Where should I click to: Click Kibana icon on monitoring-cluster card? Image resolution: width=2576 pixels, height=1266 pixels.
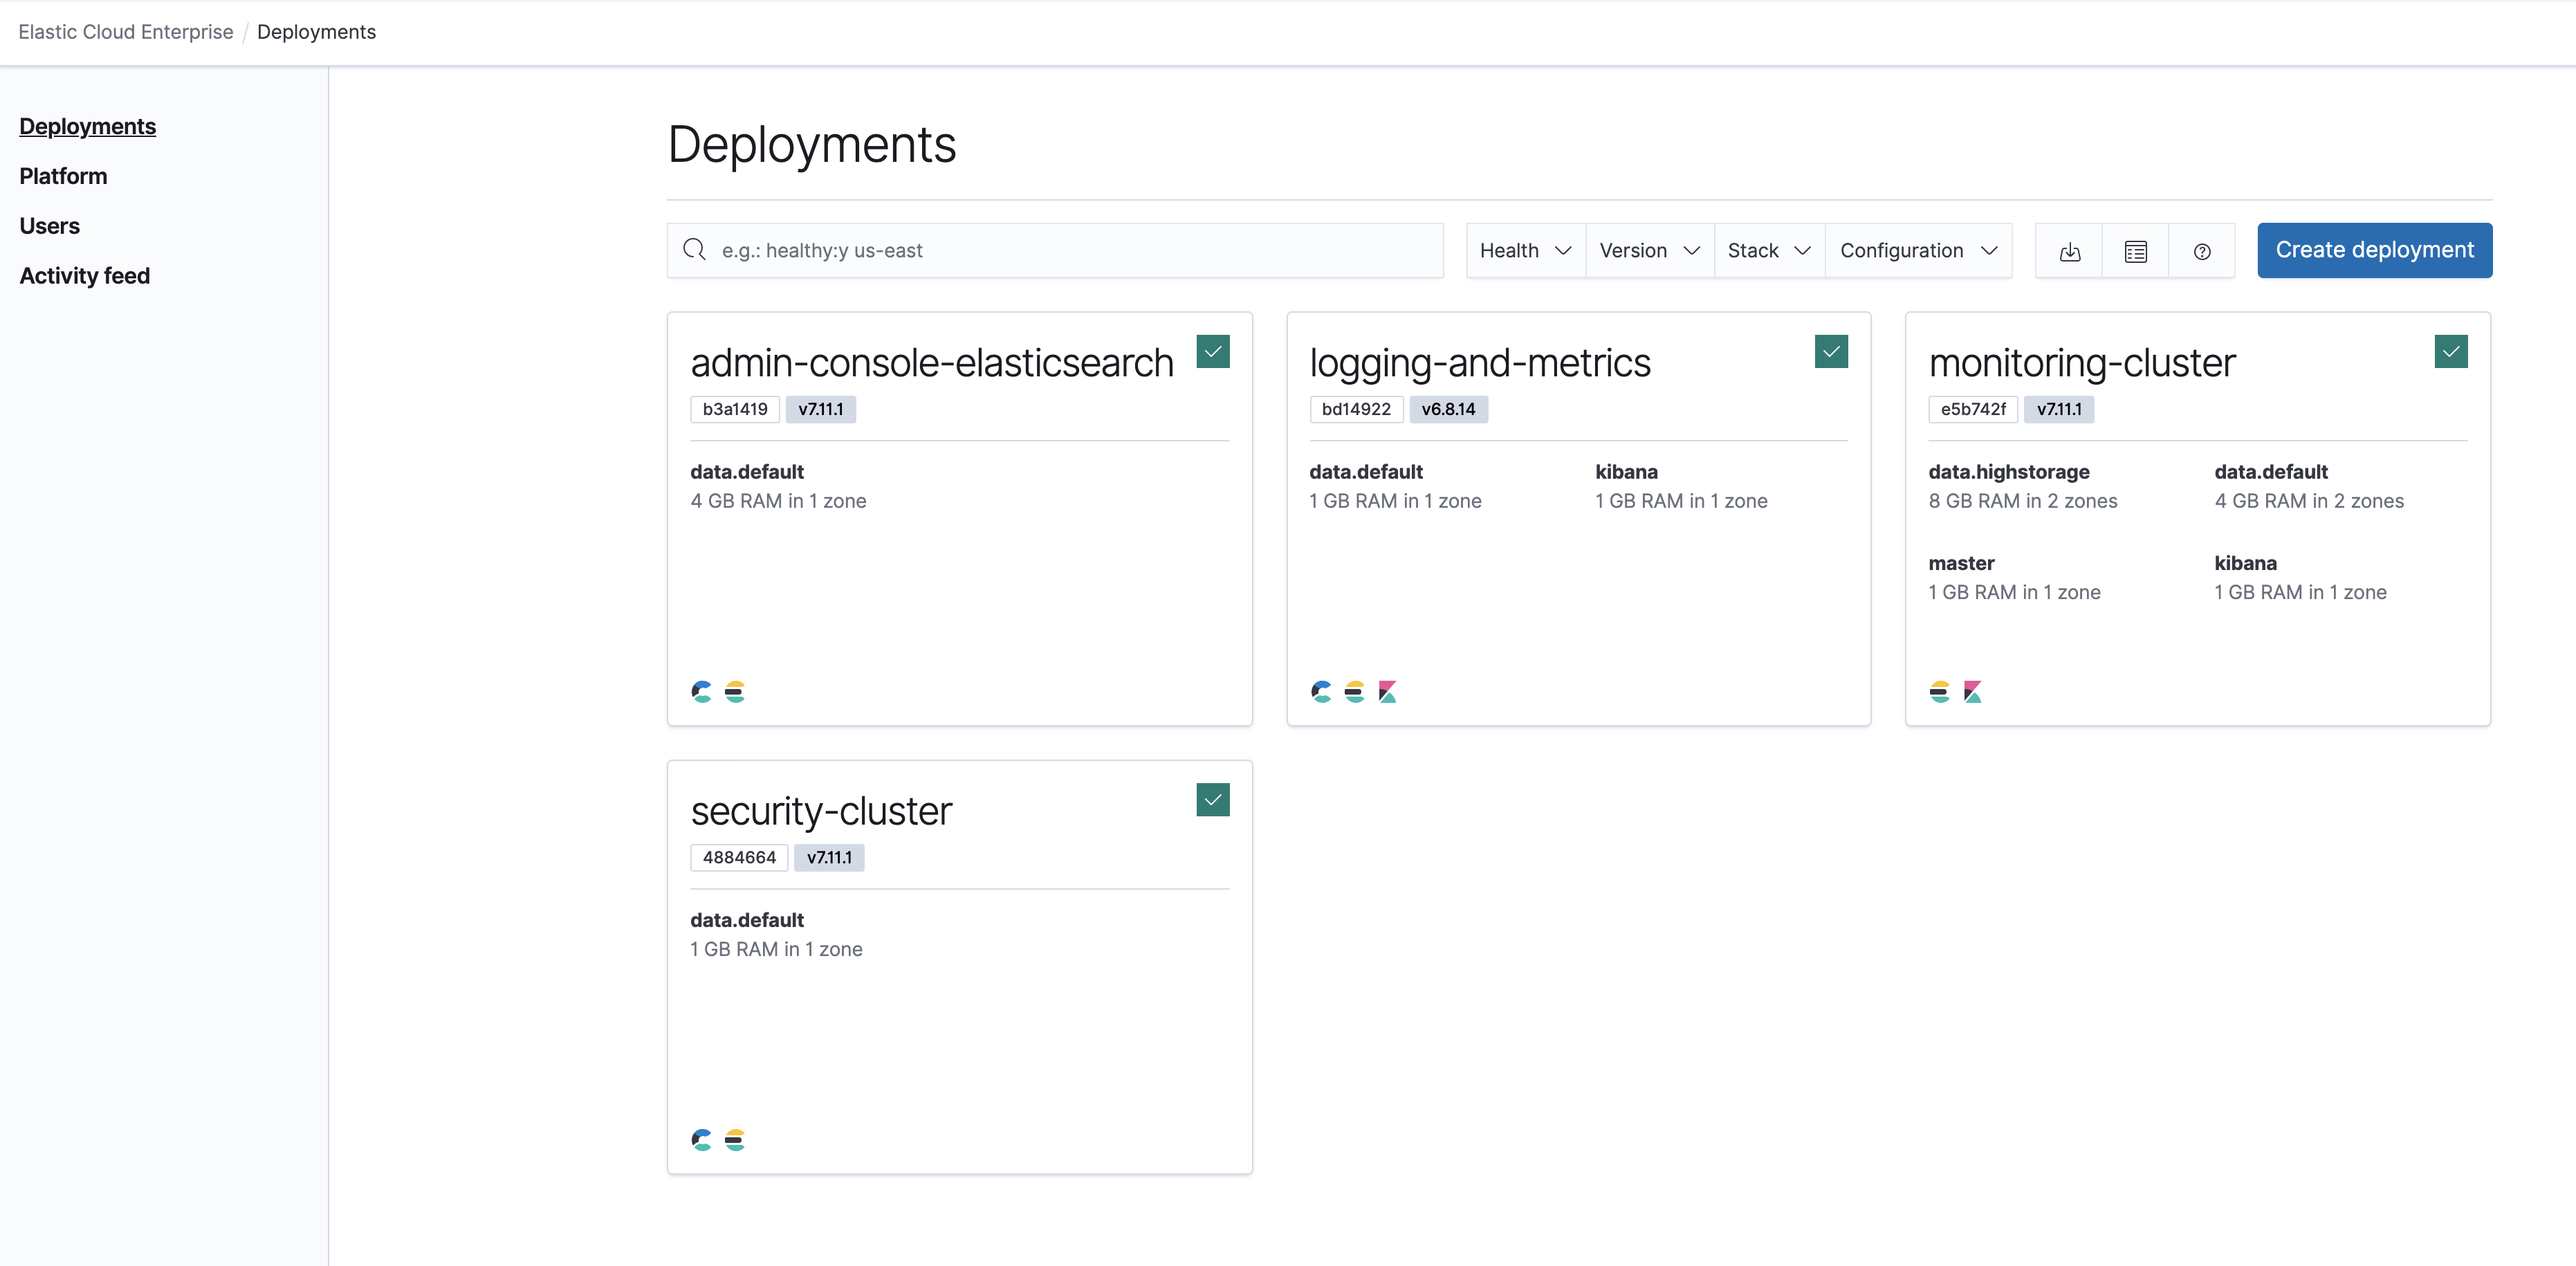point(1972,692)
